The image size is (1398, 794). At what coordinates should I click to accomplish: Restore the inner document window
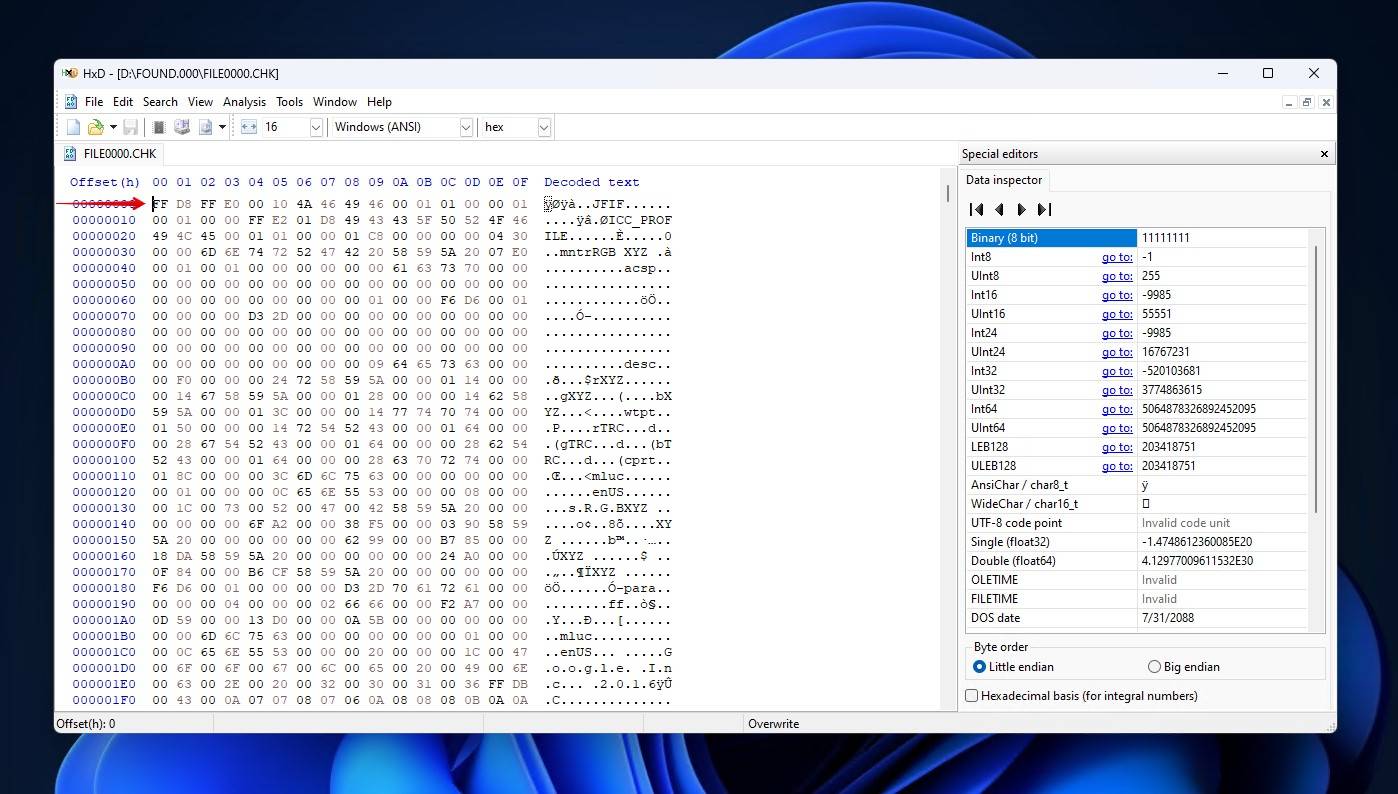1307,102
